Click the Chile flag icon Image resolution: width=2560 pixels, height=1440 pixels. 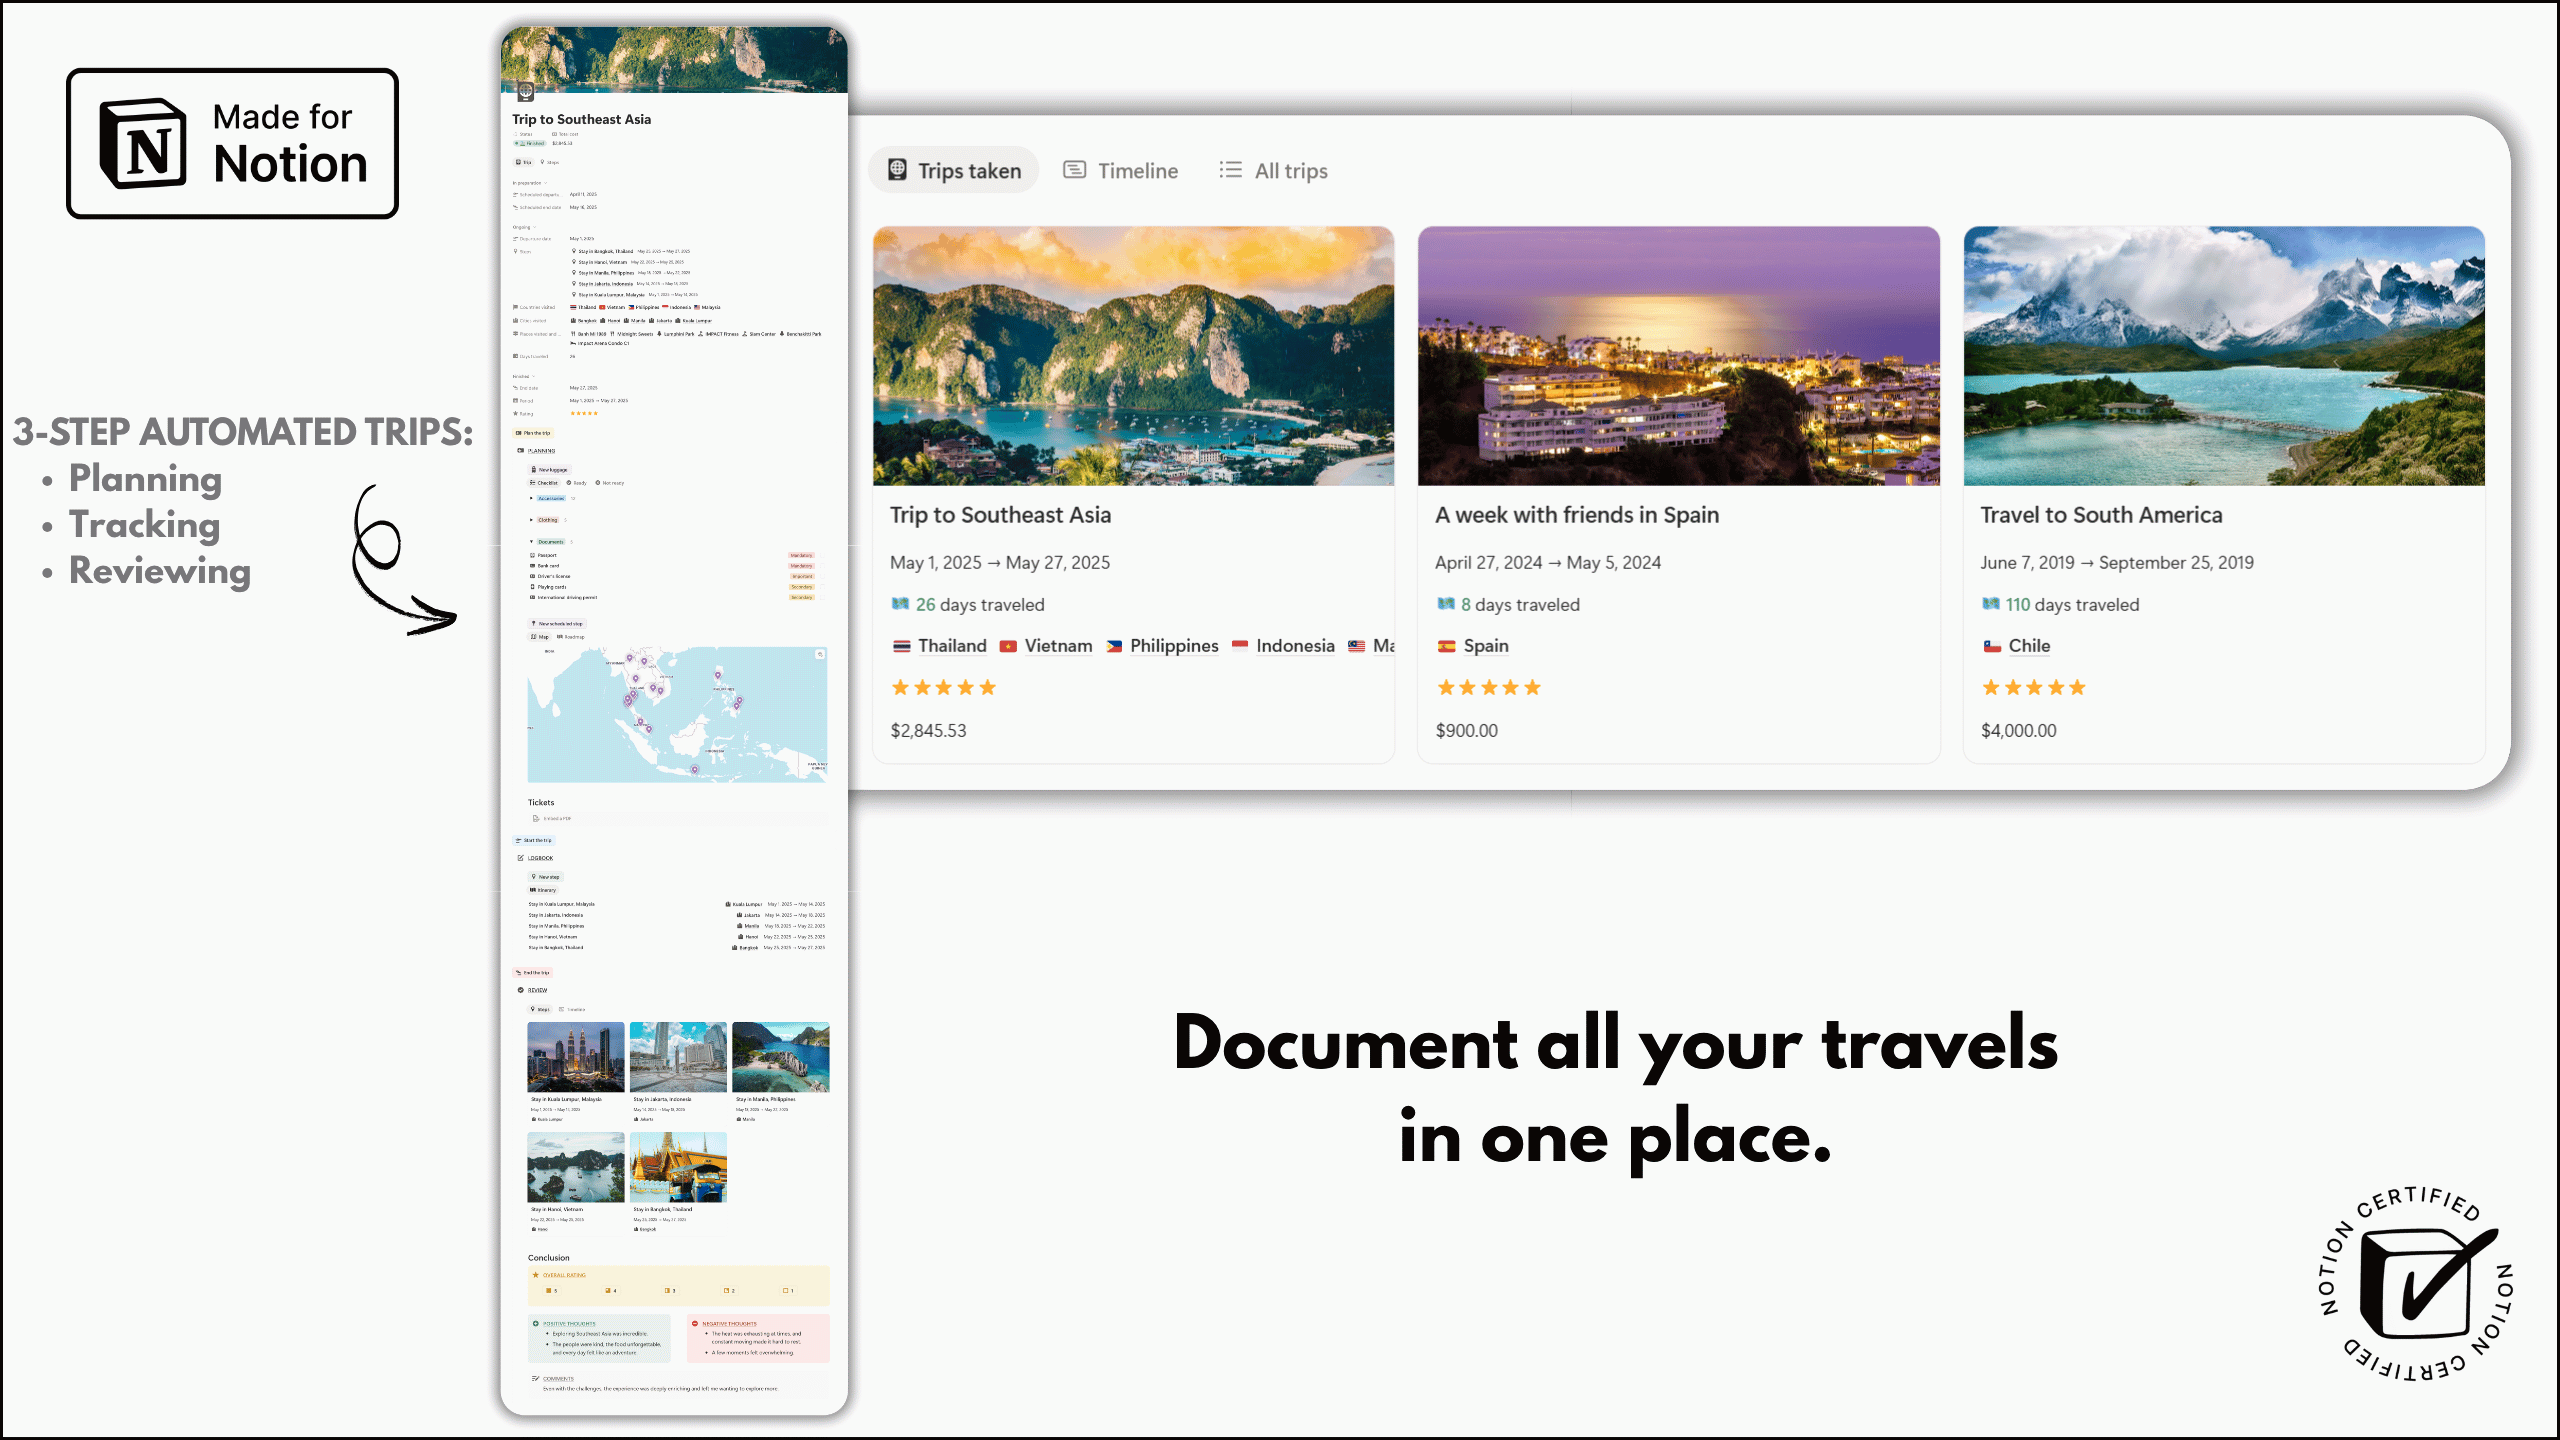tap(1992, 646)
